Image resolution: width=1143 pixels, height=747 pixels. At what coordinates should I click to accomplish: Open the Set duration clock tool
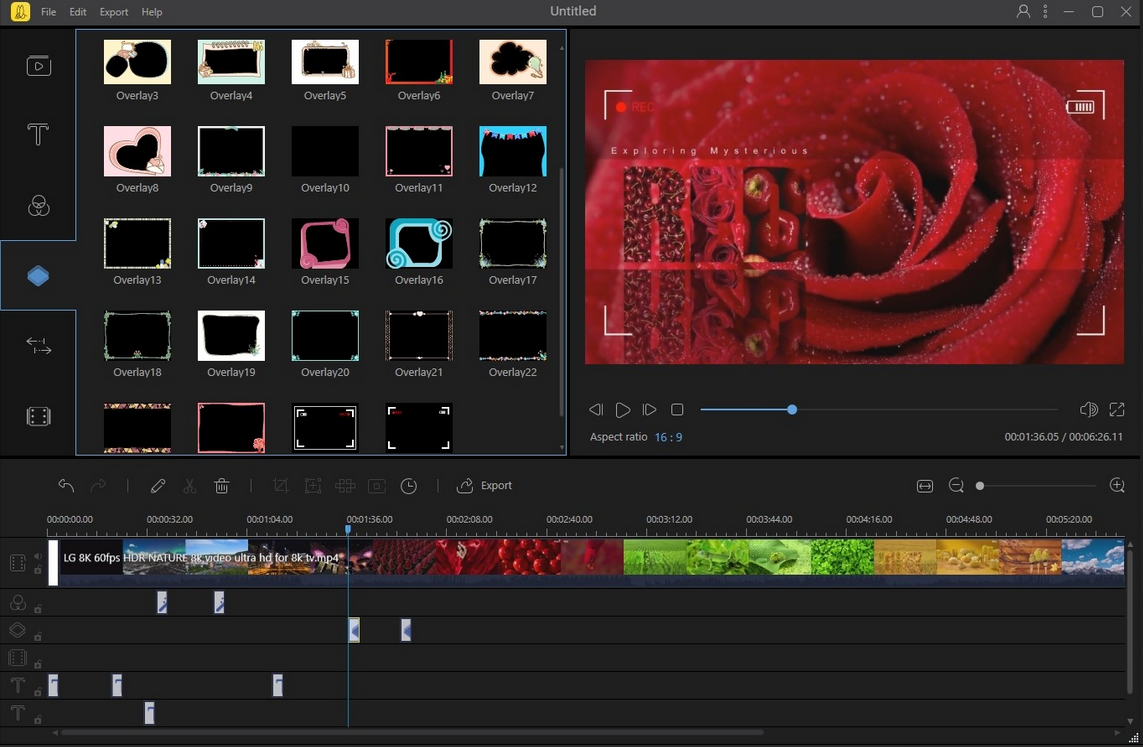(409, 485)
